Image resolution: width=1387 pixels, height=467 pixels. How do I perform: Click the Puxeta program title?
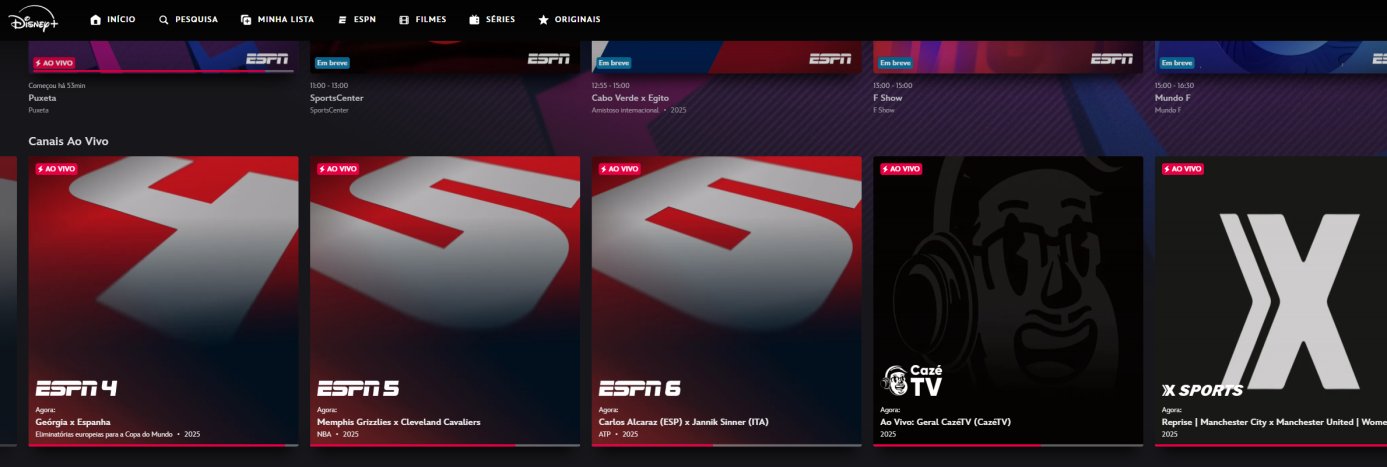(42, 98)
